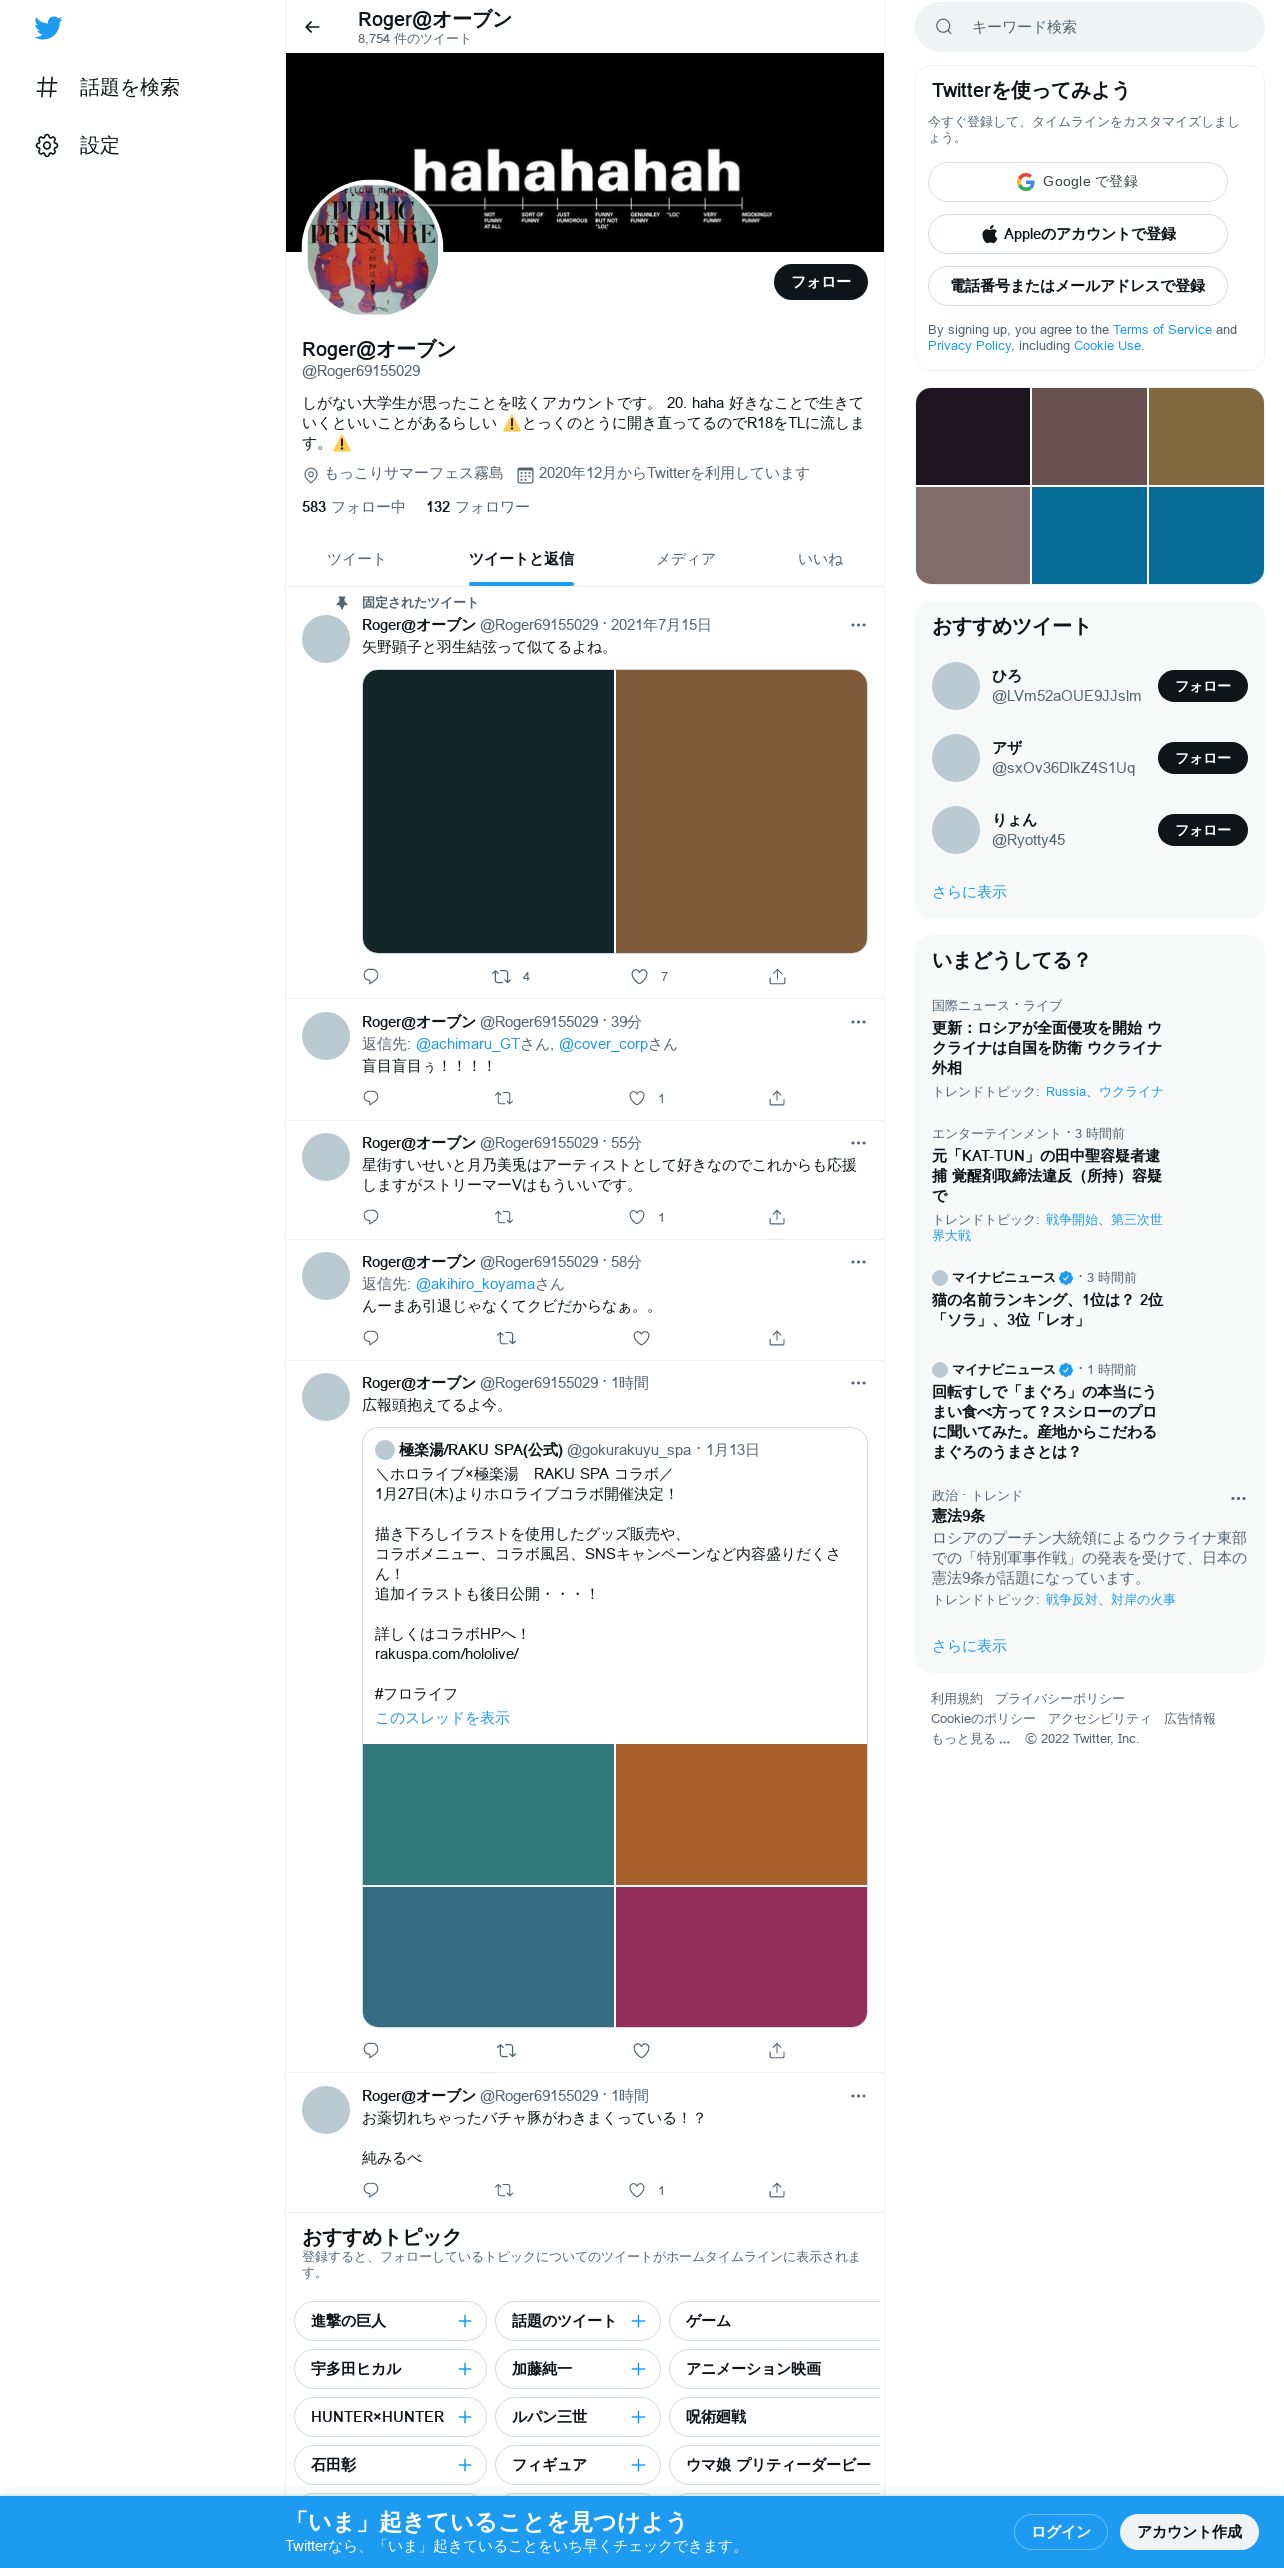The image size is (1284, 2568).
Task: Register with 電話番号またはメールアドレスで登録
Action: [x=1078, y=286]
